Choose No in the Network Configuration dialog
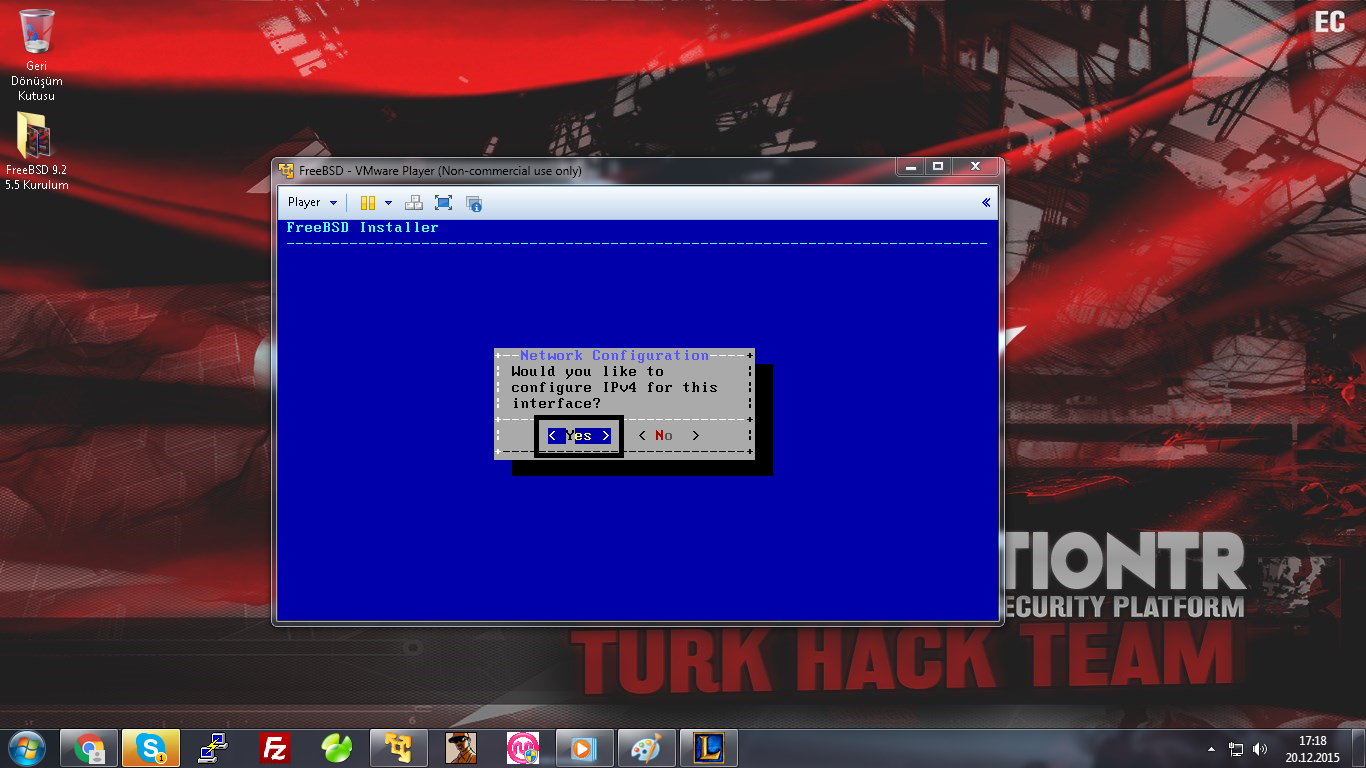The image size is (1366, 768). pyautogui.click(x=668, y=436)
